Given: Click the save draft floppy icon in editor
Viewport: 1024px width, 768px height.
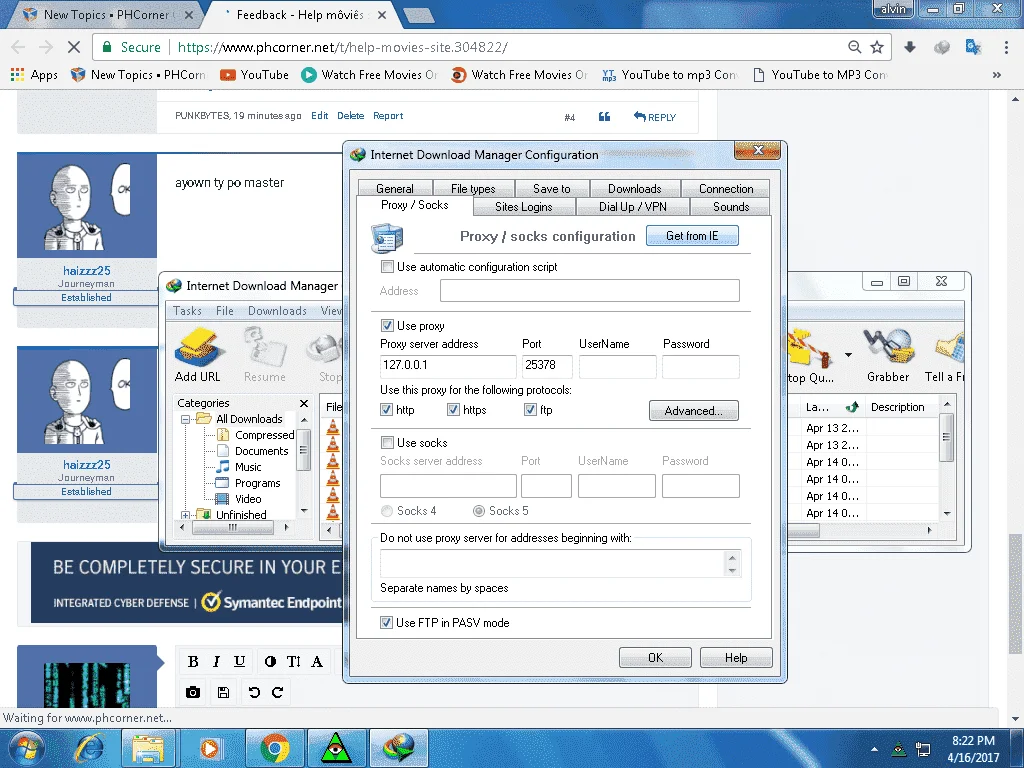Looking at the screenshot, I should point(223,692).
